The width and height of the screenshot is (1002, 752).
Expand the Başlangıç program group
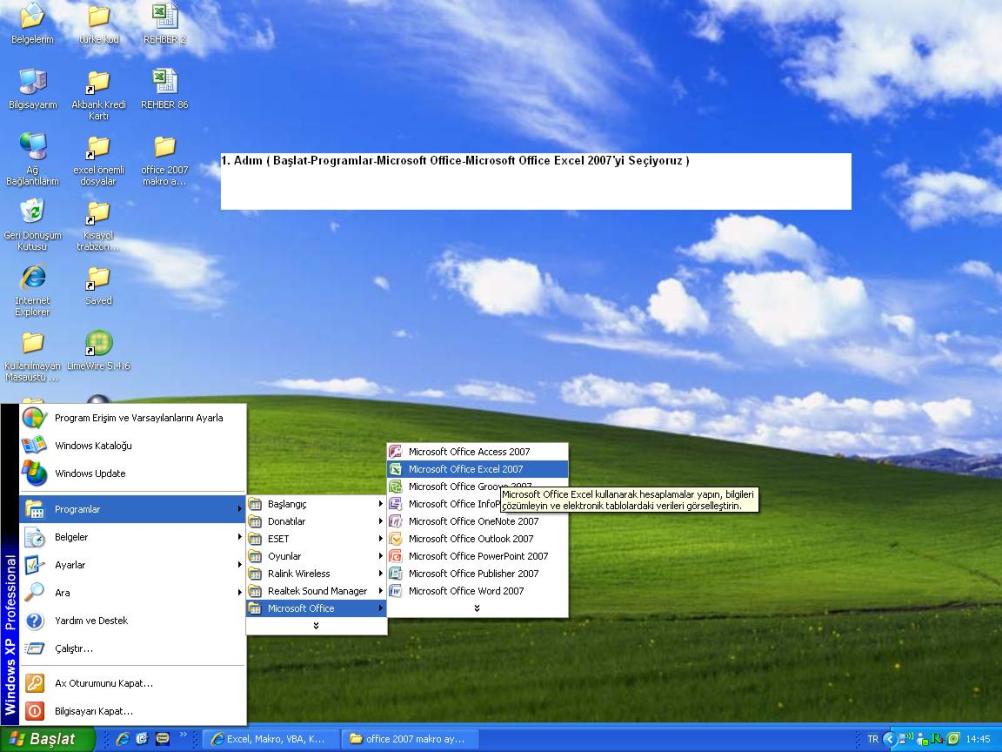[x=316, y=504]
